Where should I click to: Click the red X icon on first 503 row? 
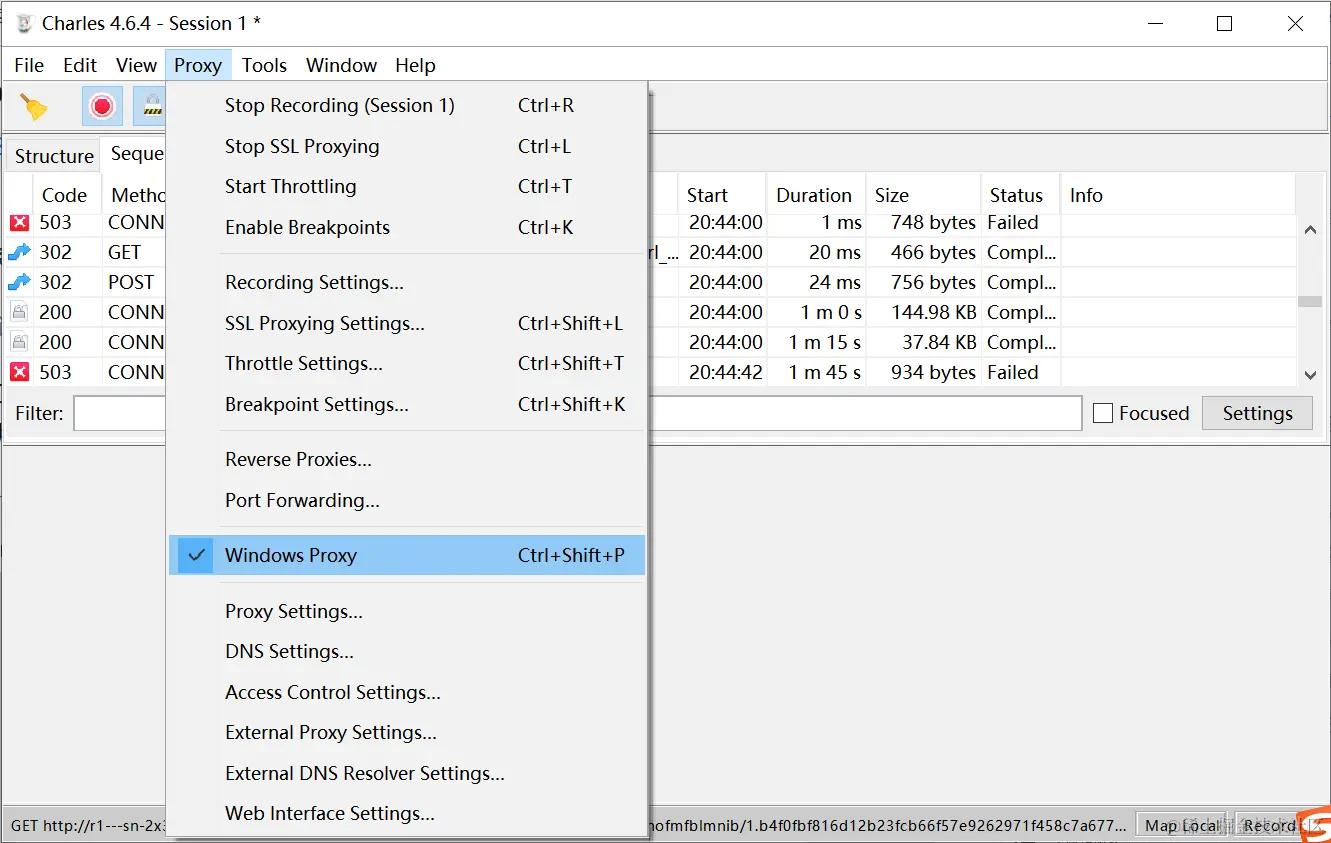[20, 222]
